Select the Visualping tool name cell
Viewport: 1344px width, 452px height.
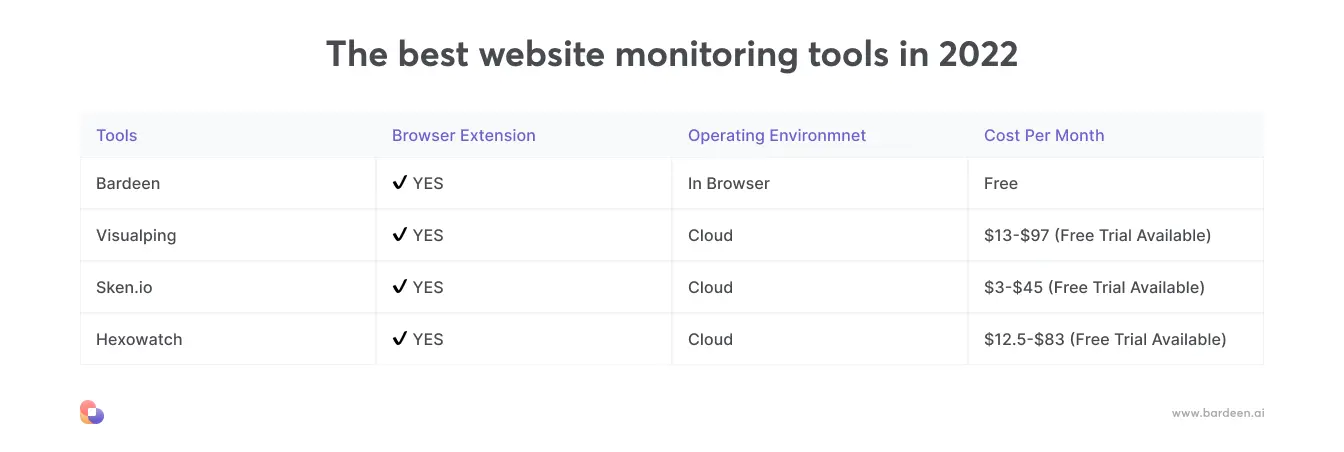(x=228, y=235)
